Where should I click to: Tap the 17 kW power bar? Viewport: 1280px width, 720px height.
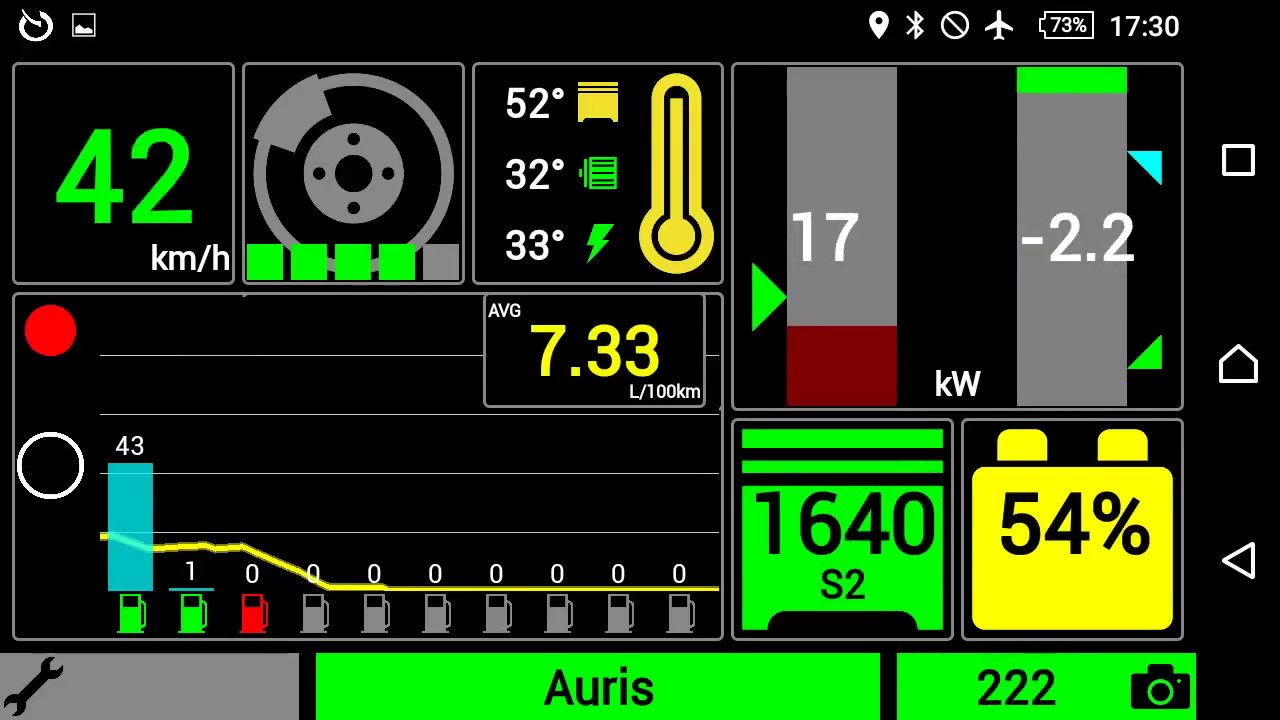click(842, 236)
